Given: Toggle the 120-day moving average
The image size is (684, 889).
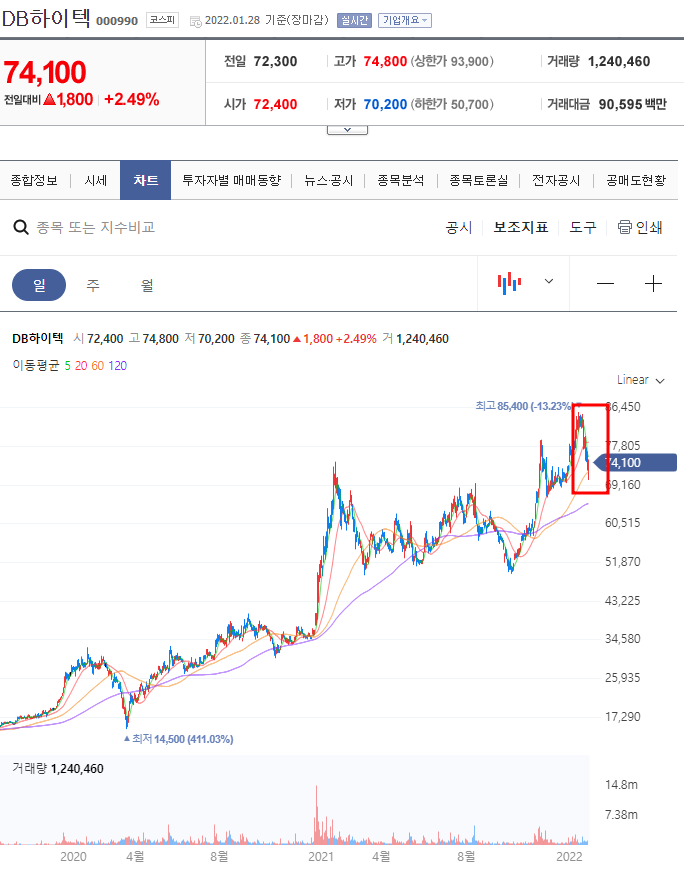Looking at the screenshot, I should click(x=117, y=366).
